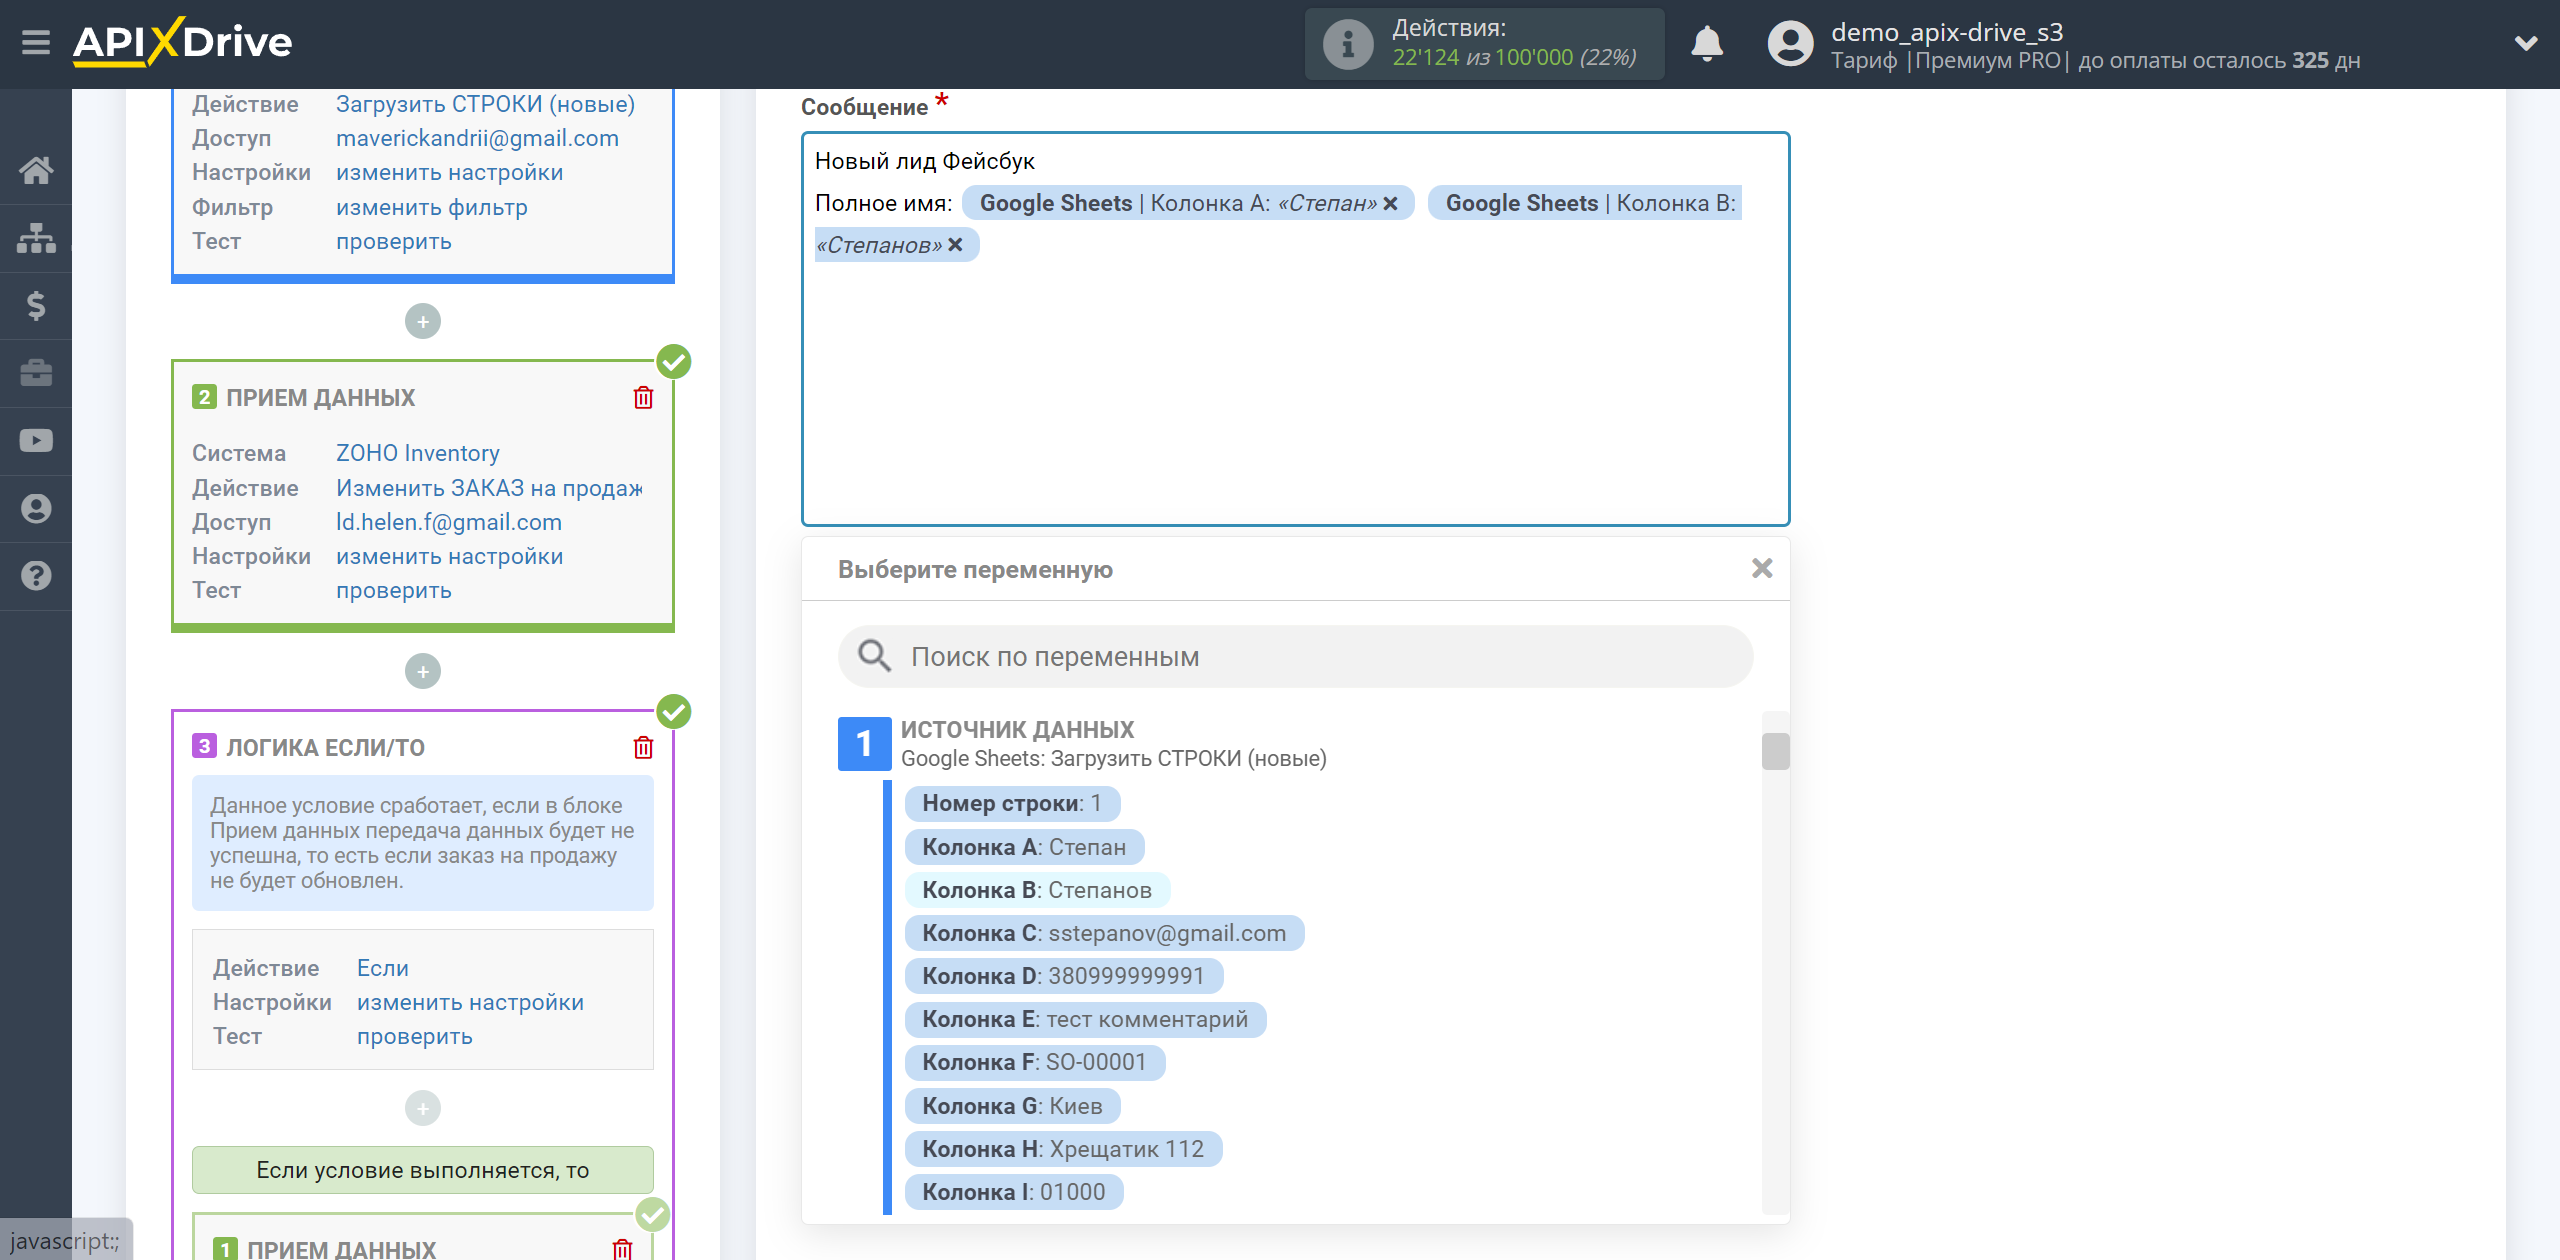
Task: Open the actions info icon
Action: click(x=1348, y=44)
